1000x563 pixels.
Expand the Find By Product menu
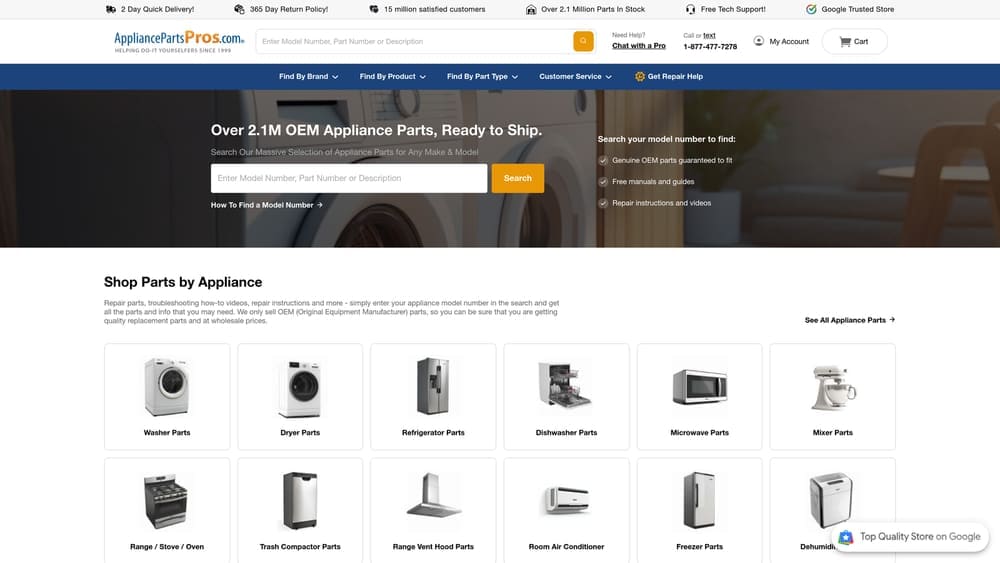(392, 76)
